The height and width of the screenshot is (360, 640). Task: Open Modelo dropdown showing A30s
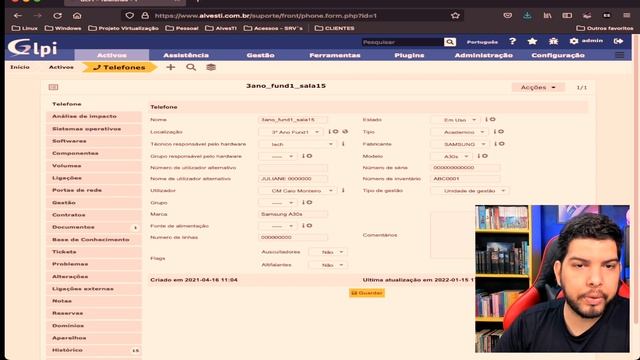coord(451,156)
